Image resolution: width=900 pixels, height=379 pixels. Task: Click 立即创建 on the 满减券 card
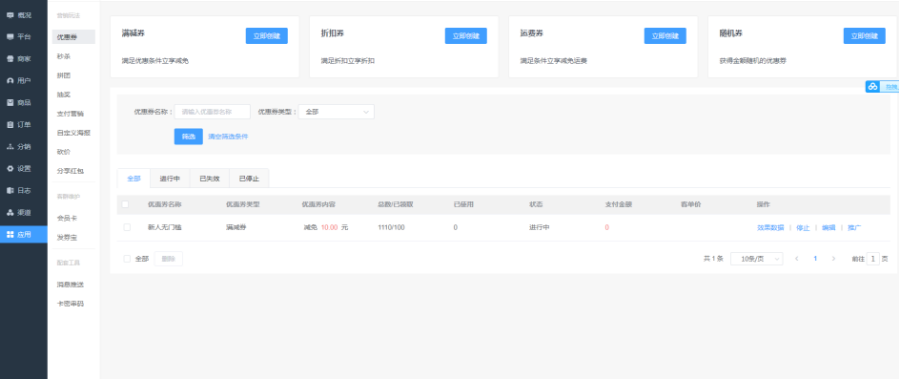267,36
